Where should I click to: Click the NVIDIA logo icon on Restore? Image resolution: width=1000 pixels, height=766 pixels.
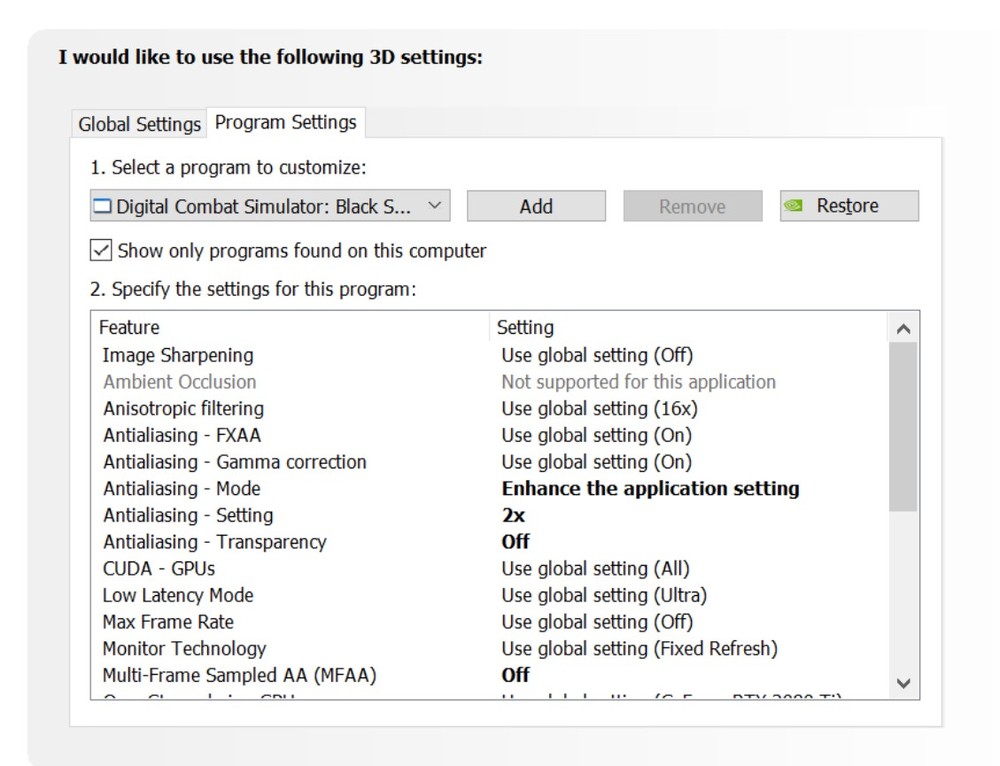pos(794,206)
